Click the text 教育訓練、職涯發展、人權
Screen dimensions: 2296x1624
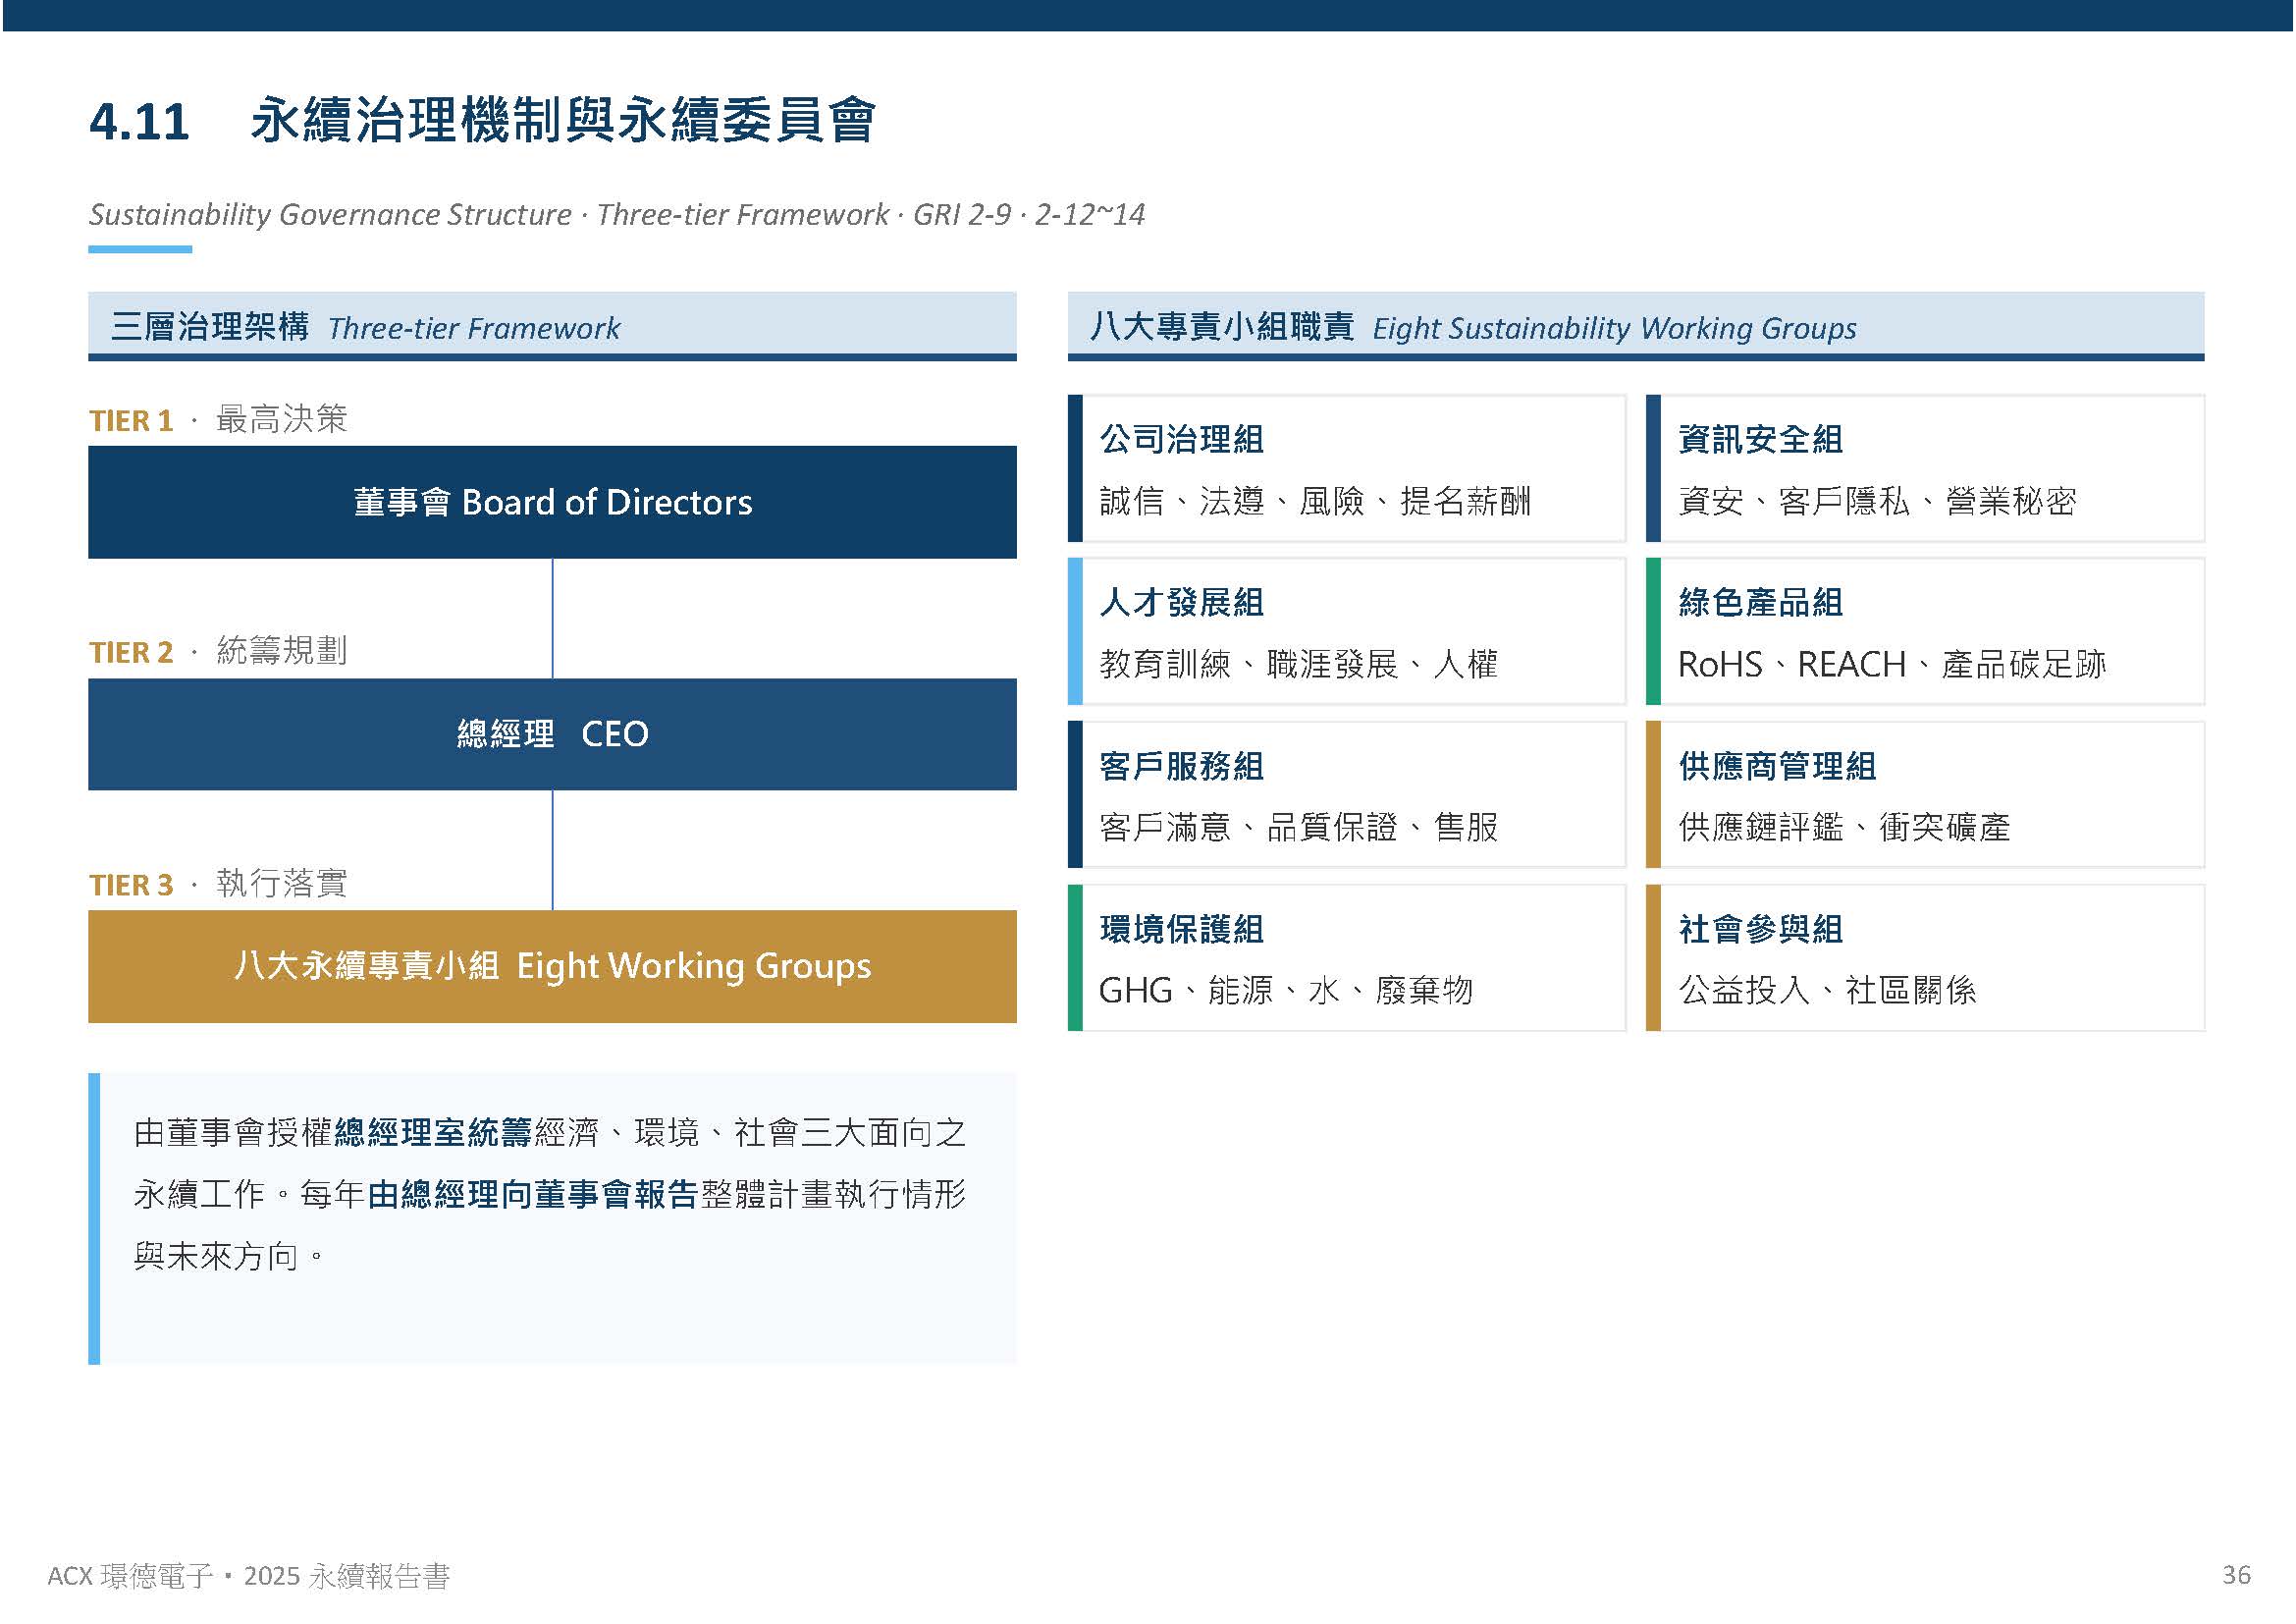click(1298, 663)
